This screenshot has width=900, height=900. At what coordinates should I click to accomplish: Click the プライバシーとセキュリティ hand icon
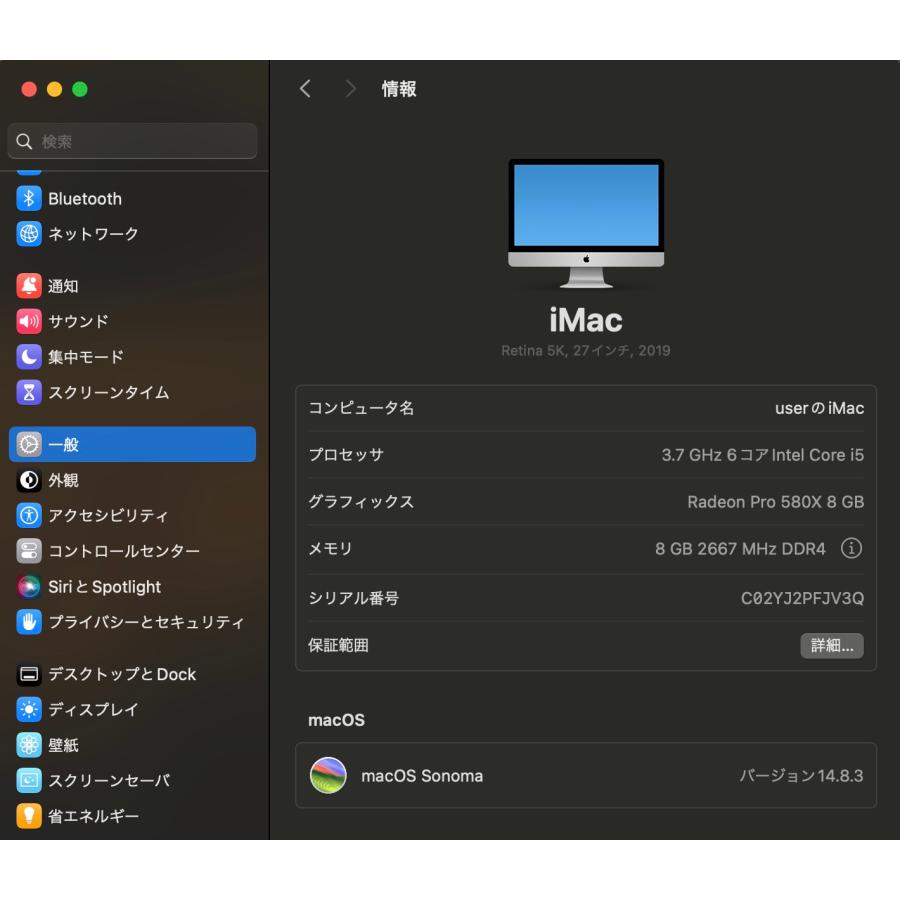29,622
